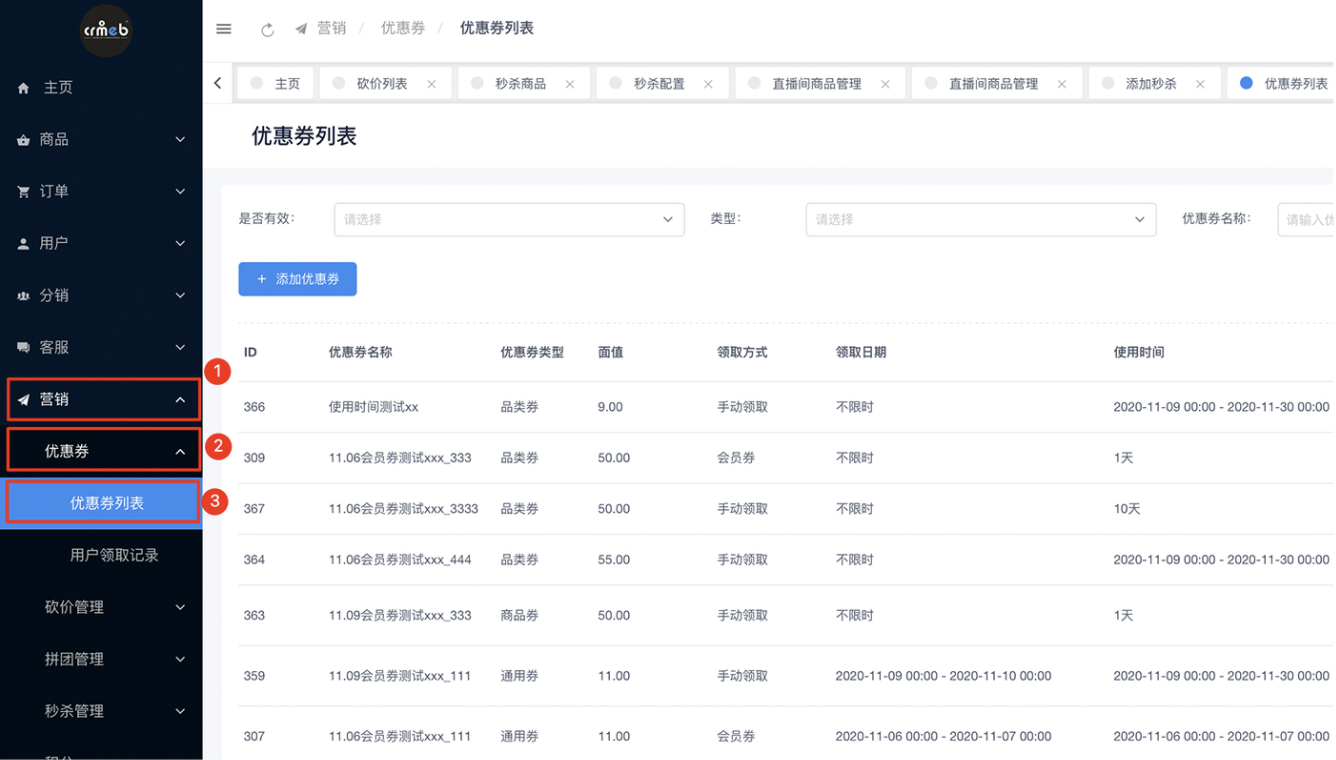Click the 优惠券 breadcrumb link
This screenshot has height=760, width=1336.
403,28
